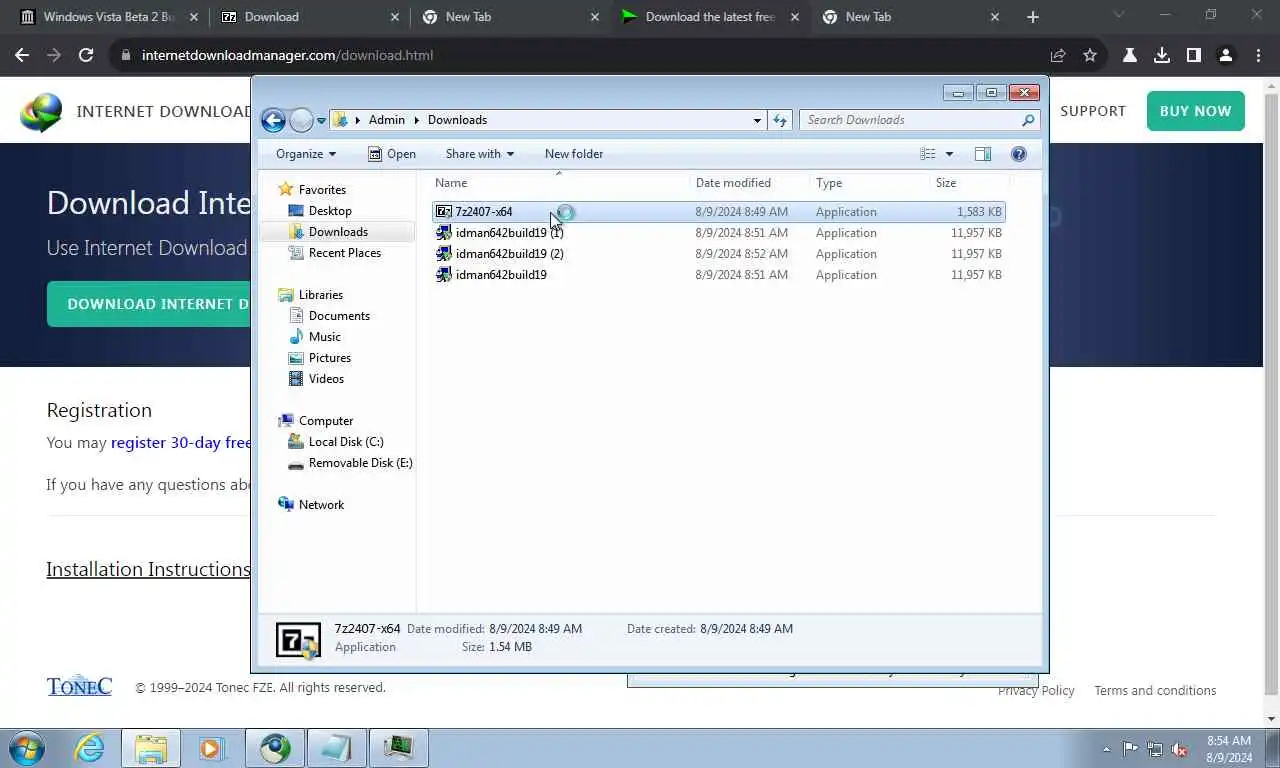Open the Pictures library

tap(329, 358)
